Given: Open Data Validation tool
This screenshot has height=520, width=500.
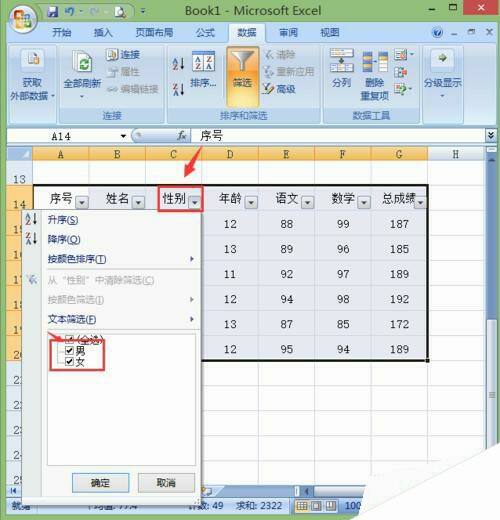Looking at the screenshot, I should tap(403, 54).
